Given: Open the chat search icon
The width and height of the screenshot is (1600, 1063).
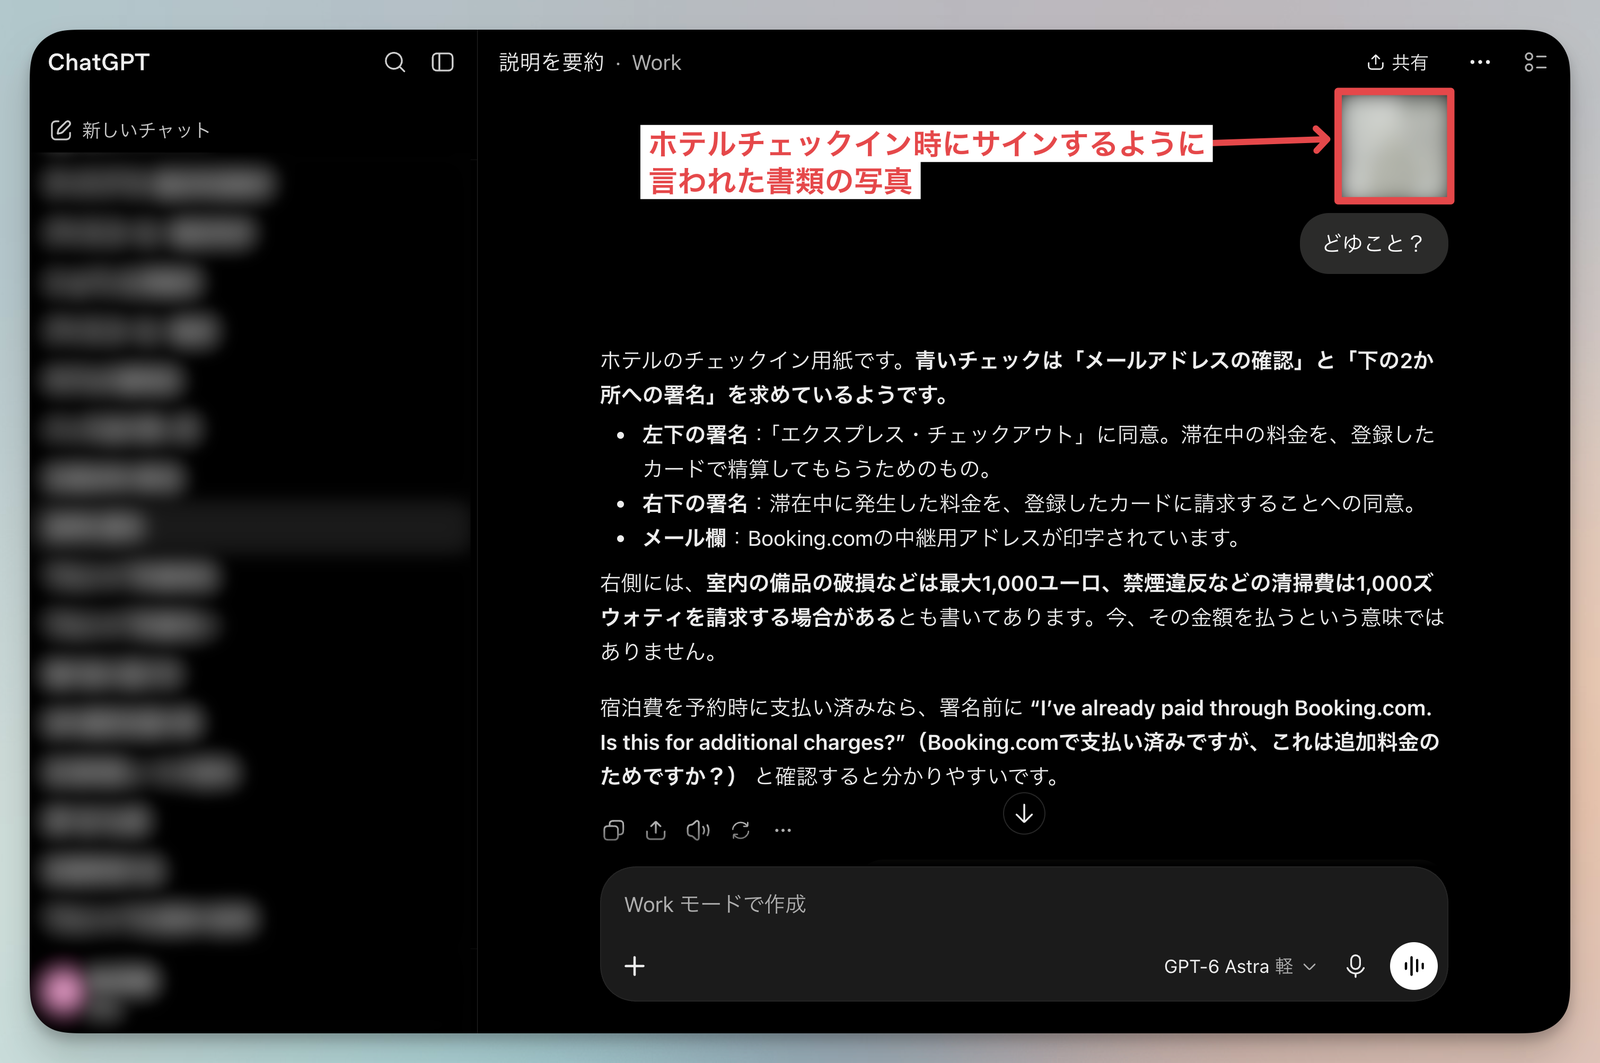Looking at the screenshot, I should click(395, 62).
